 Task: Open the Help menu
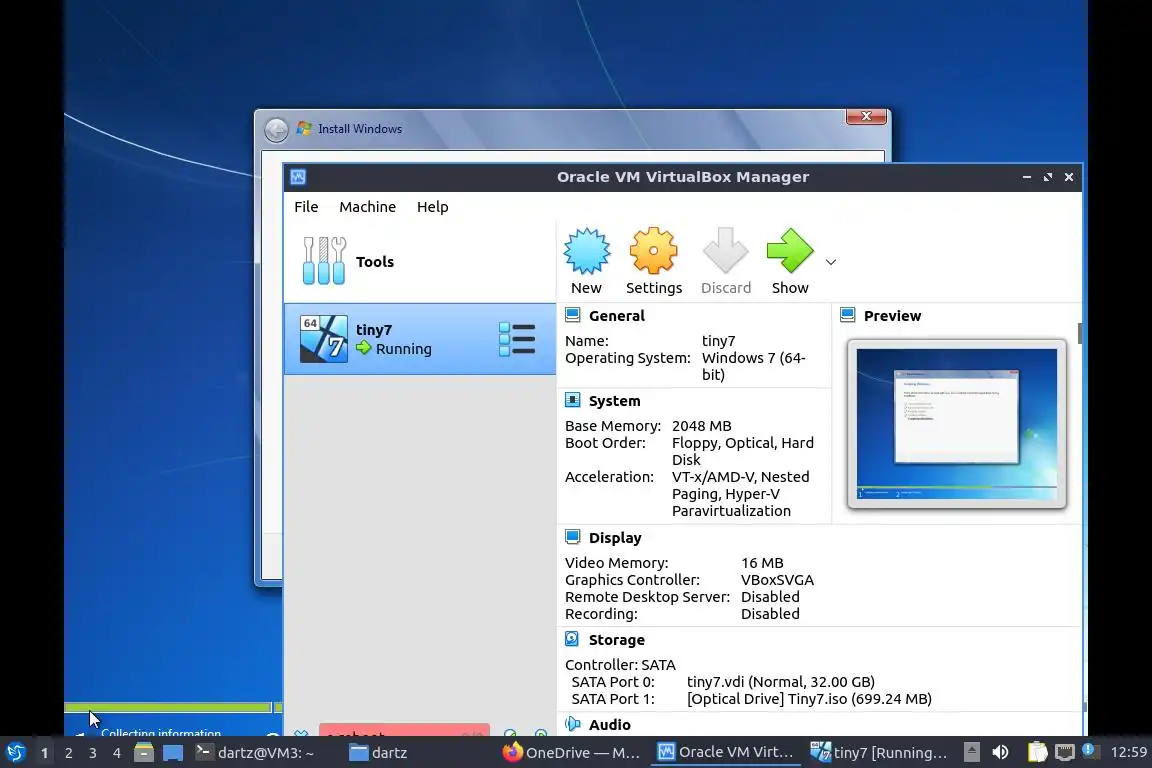point(433,207)
